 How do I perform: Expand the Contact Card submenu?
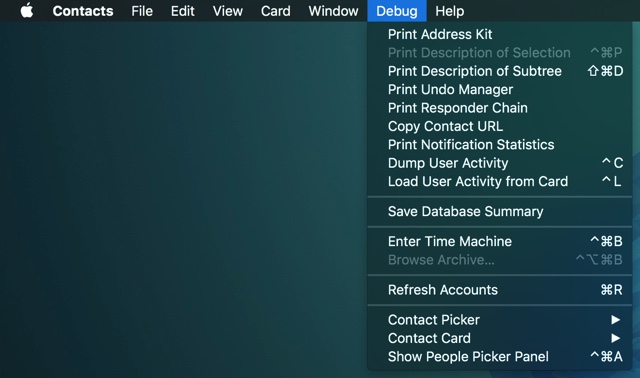point(500,338)
